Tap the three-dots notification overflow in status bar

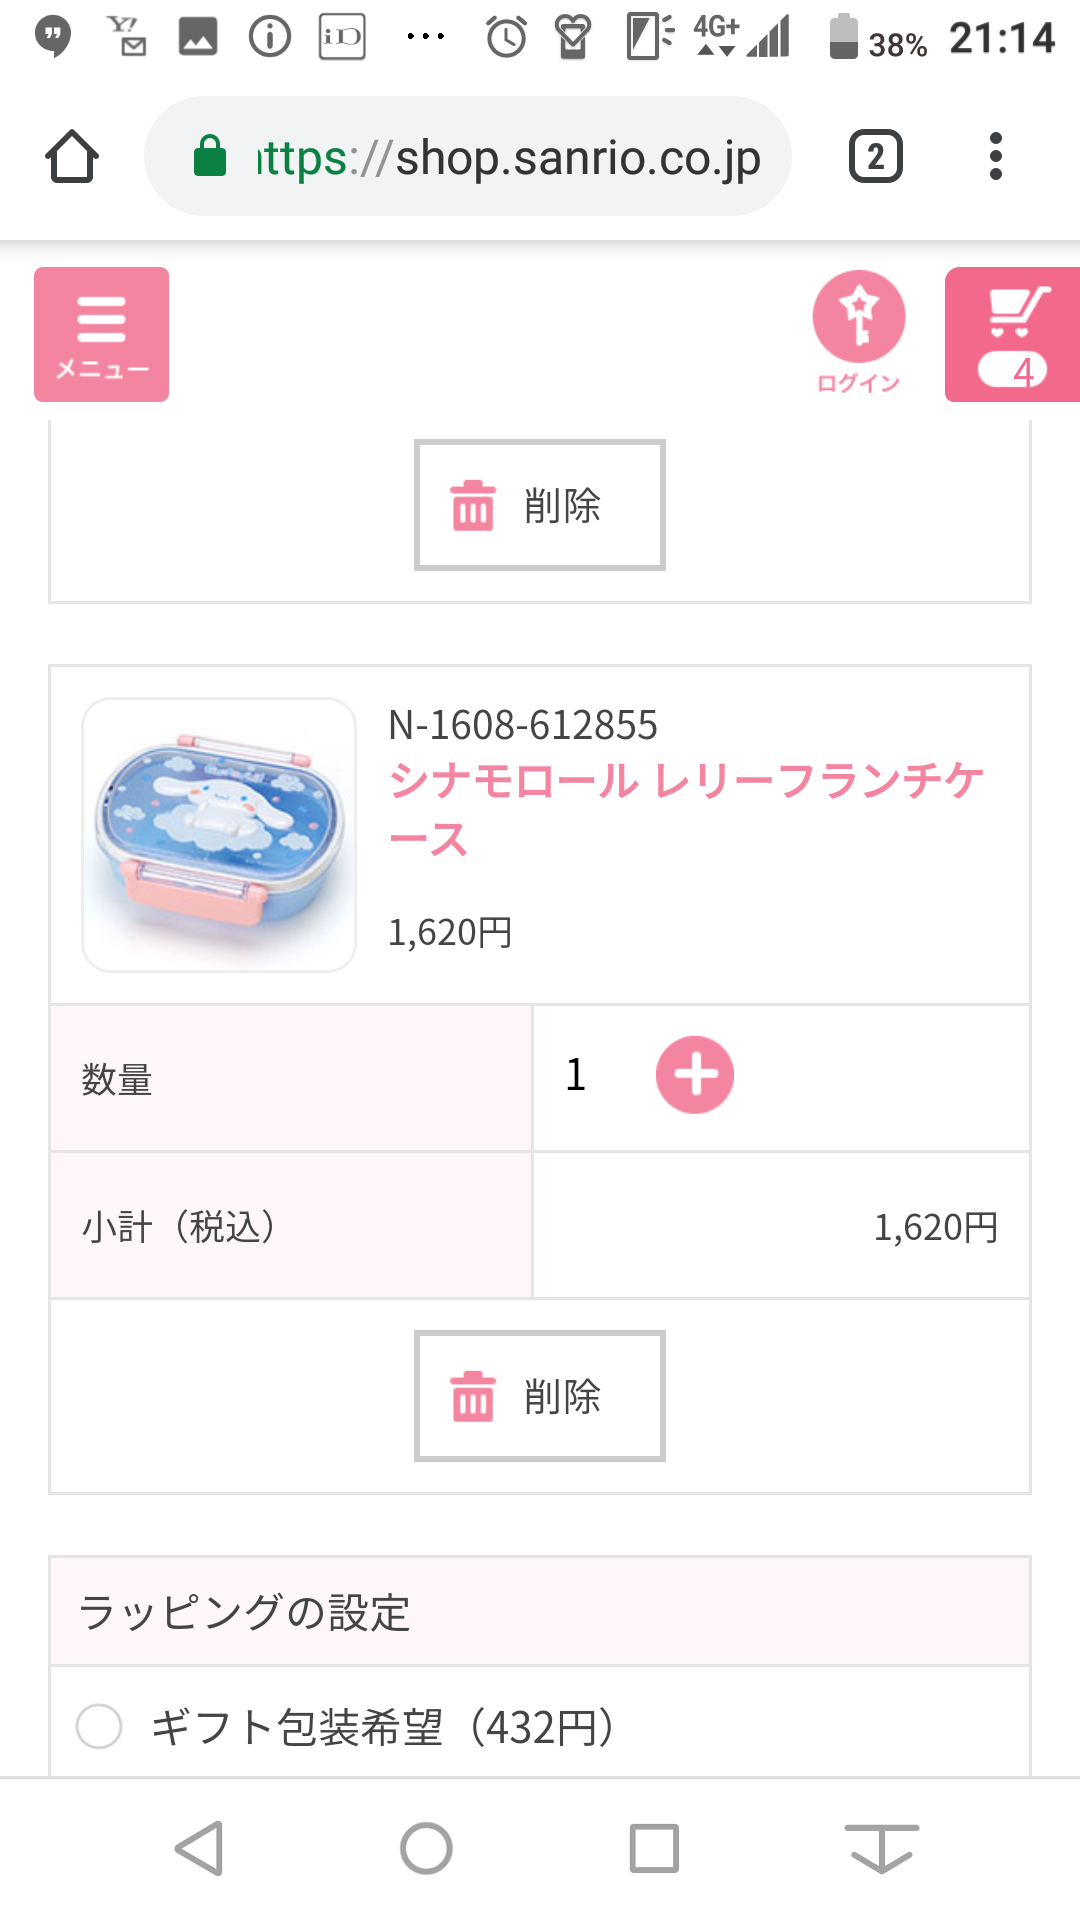425,38
